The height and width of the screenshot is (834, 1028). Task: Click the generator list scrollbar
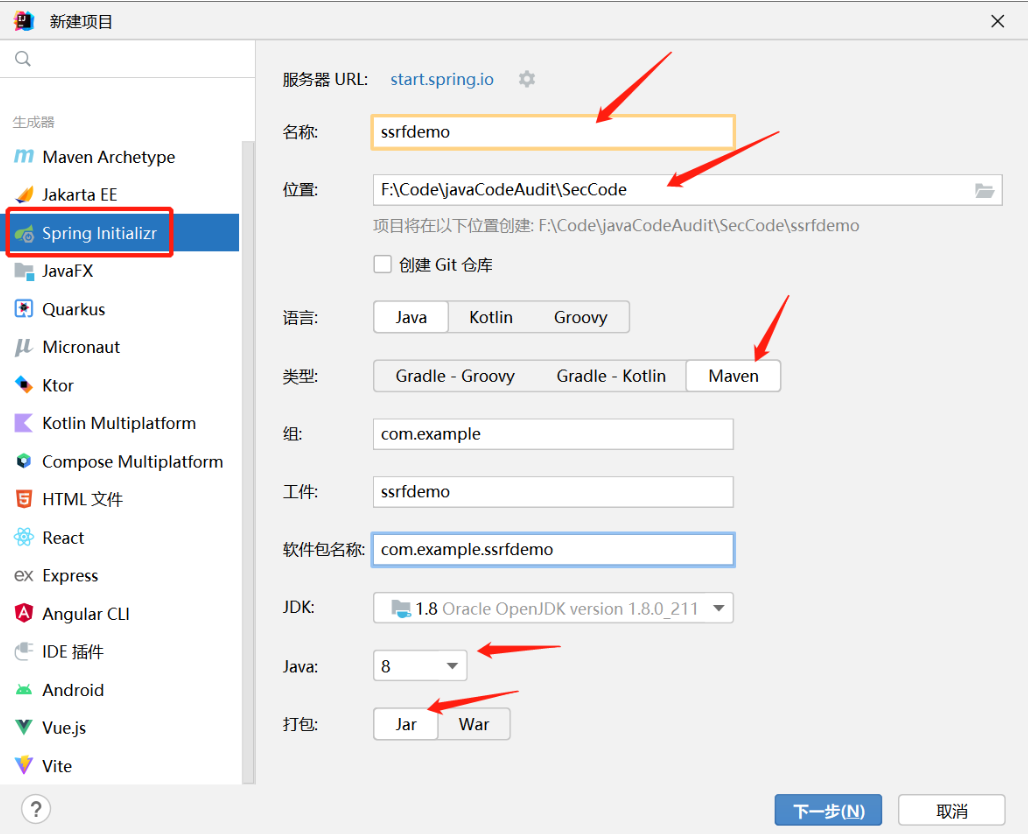(x=248, y=462)
